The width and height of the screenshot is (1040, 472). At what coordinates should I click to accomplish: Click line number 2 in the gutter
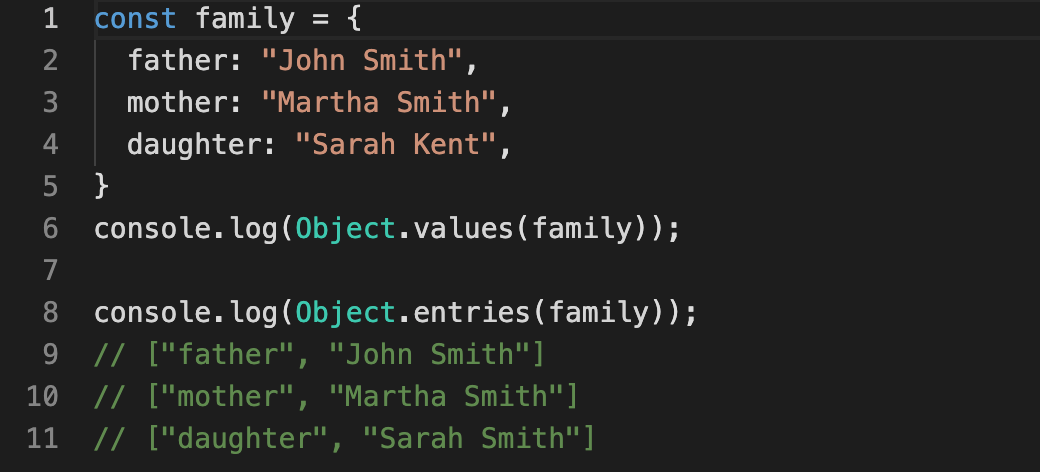(50, 60)
